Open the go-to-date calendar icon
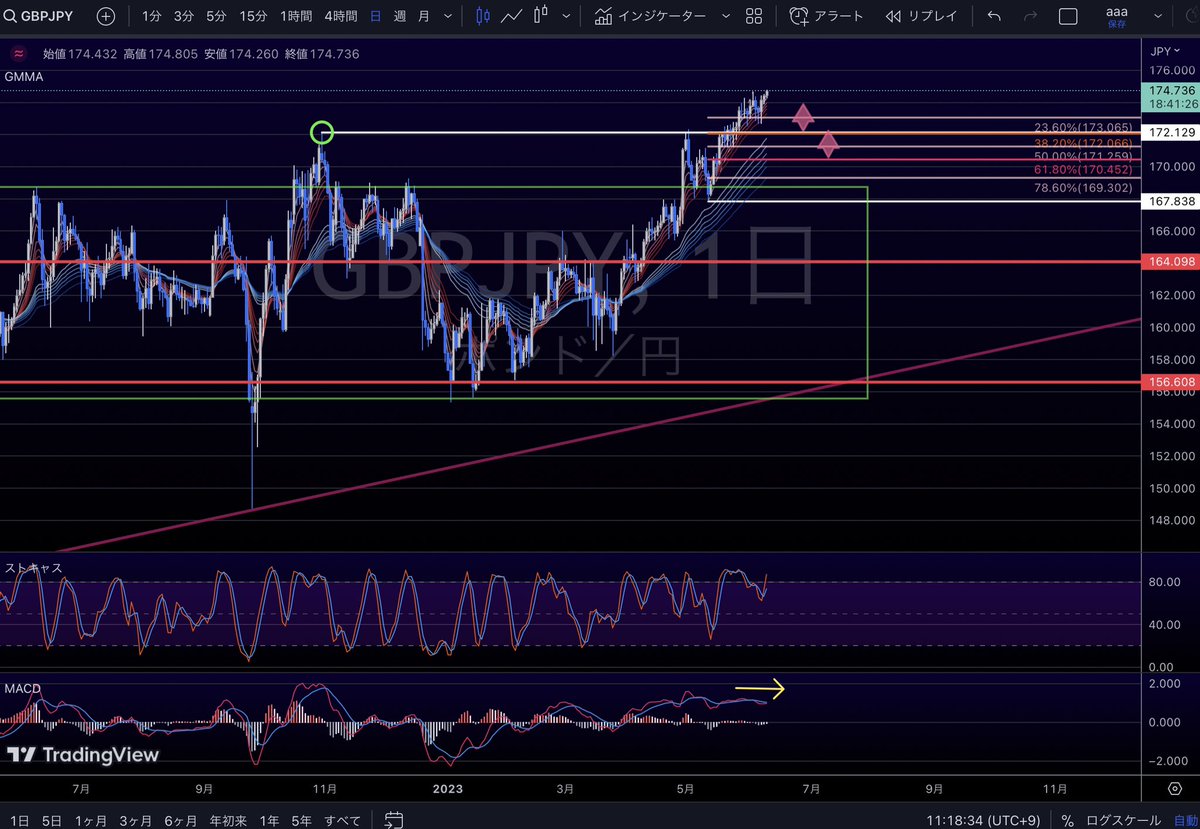Image resolution: width=1200 pixels, height=829 pixels. pyautogui.click(x=393, y=818)
